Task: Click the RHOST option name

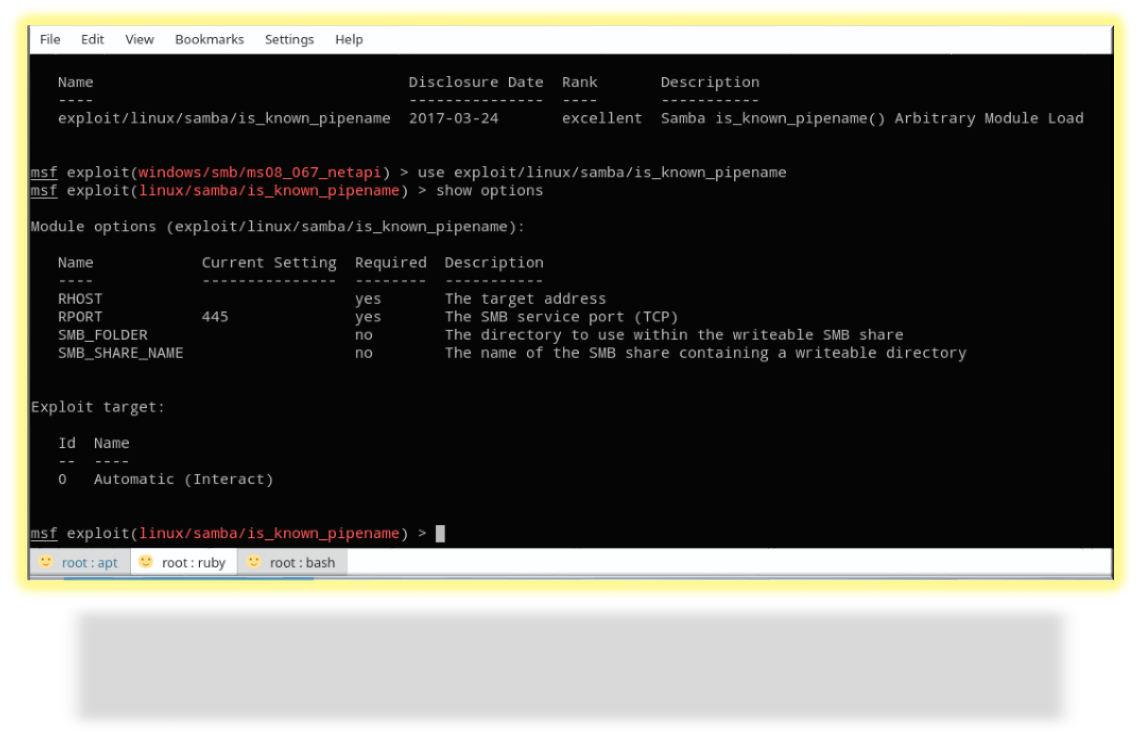Action: click(80, 299)
